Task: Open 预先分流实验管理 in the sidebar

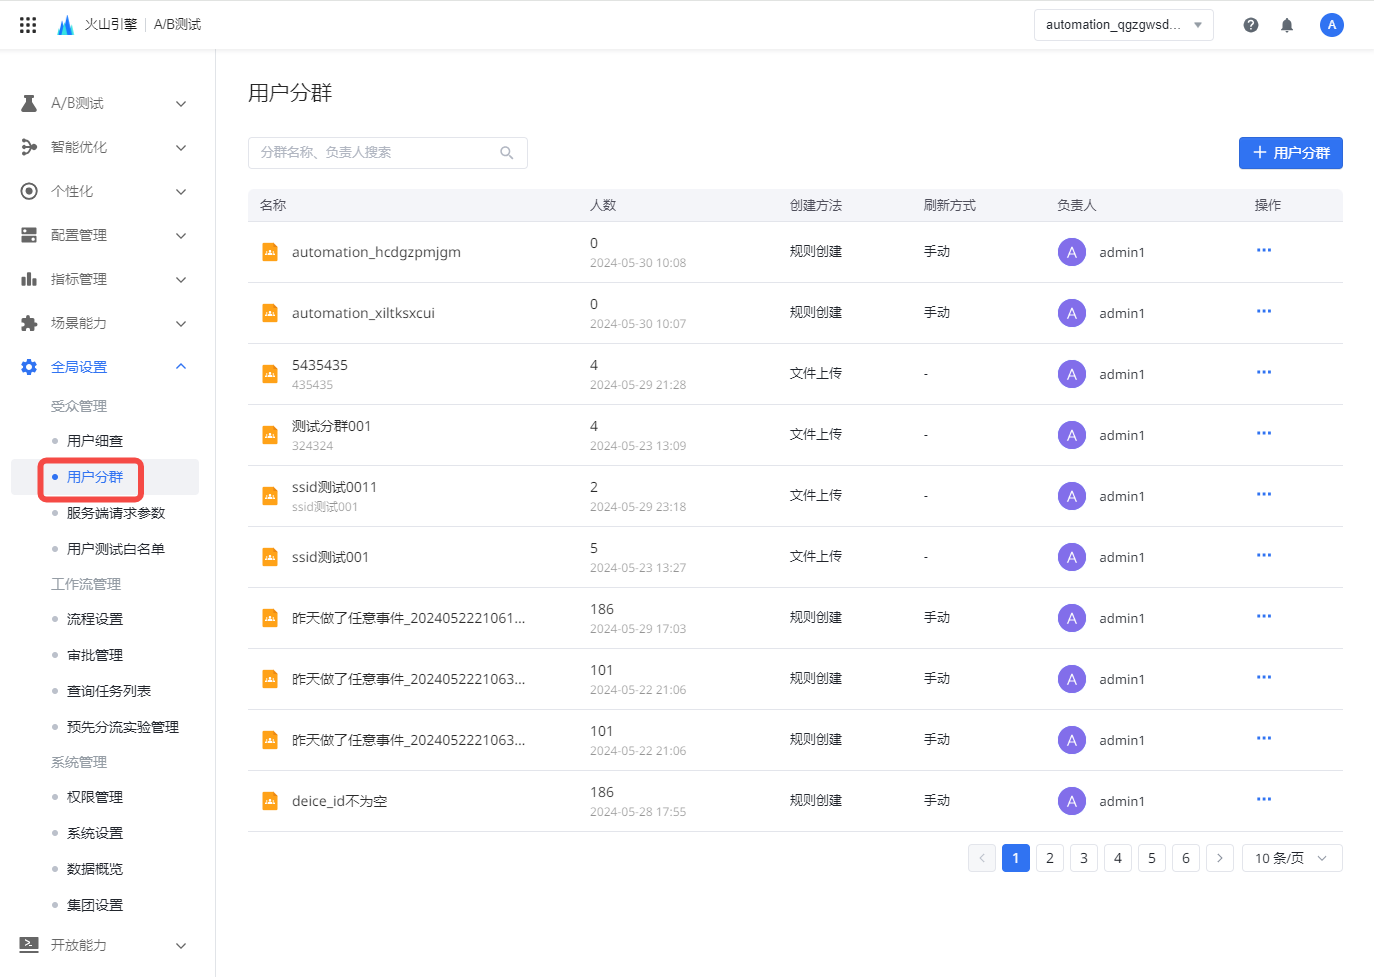Action: click(123, 727)
